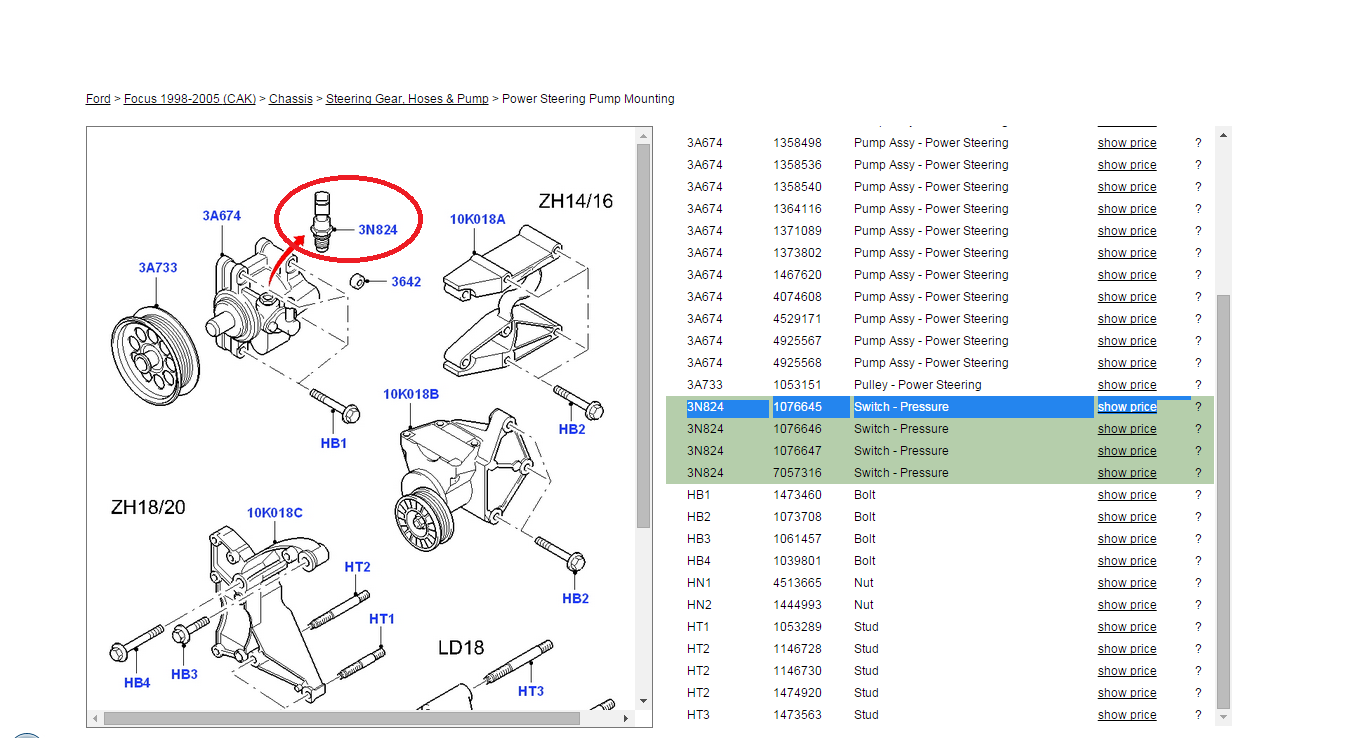The height and width of the screenshot is (738, 1366).
Task: Navigate to the Chassis breadcrumb
Action: pos(291,99)
